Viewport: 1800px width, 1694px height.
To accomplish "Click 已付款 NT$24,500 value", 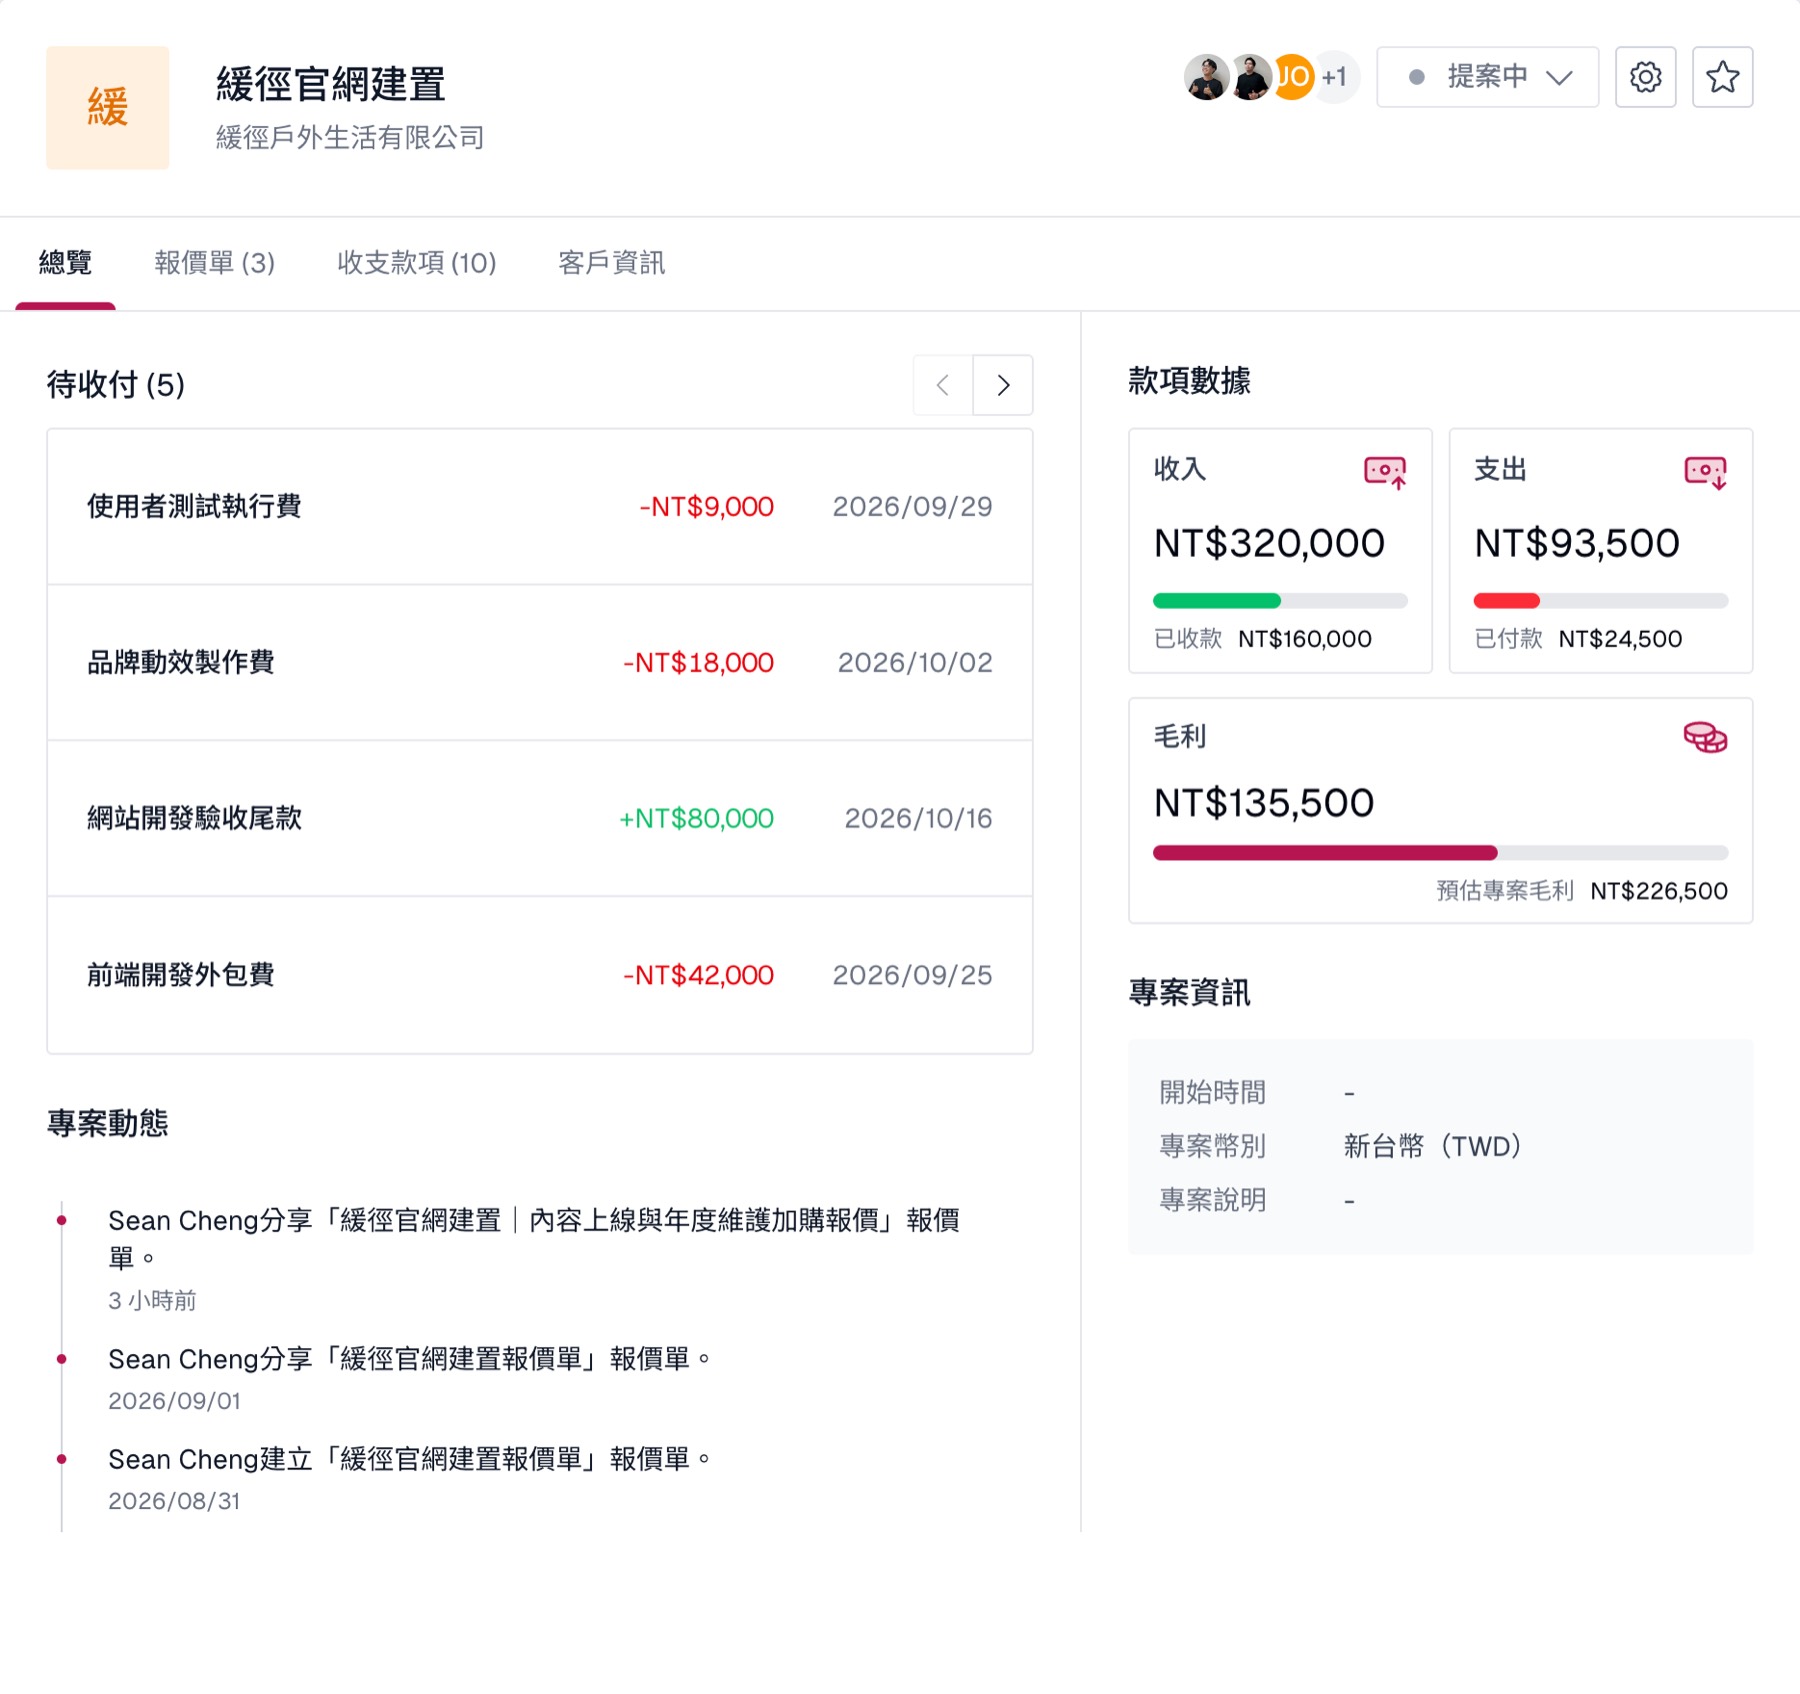I will 1620,639.
